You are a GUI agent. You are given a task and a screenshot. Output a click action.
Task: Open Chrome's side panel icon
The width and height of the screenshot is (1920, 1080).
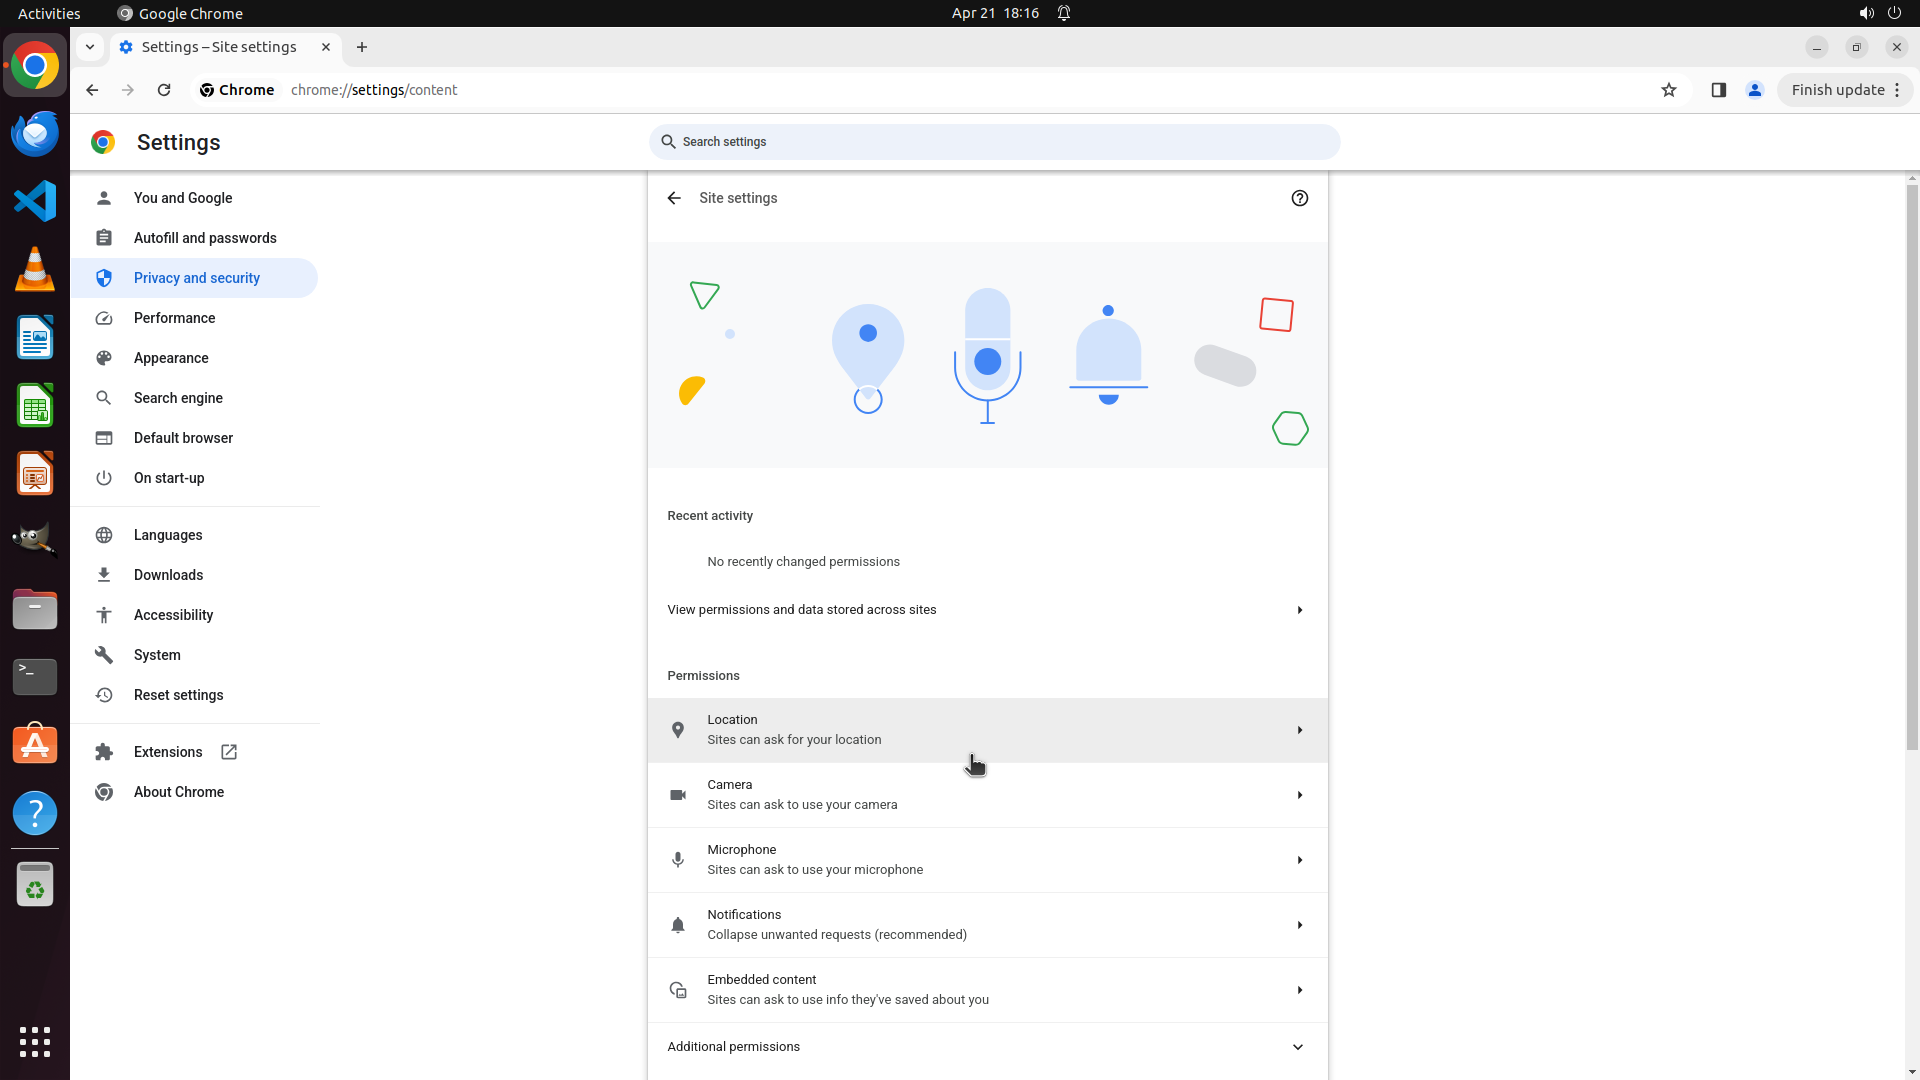1718,90
